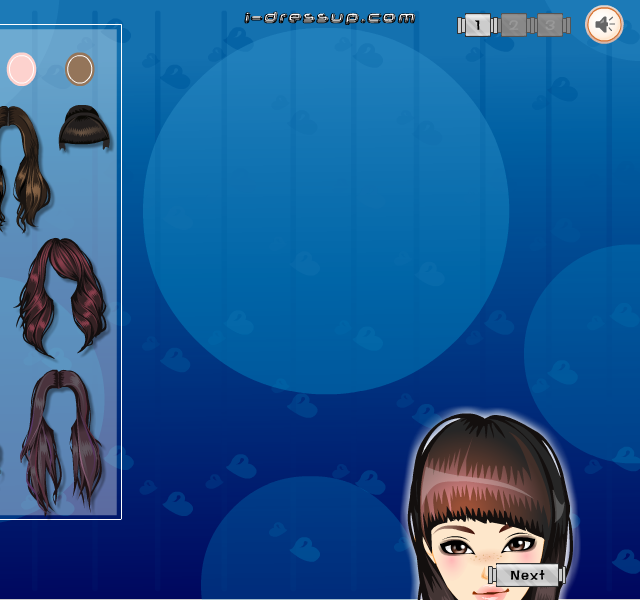Click the girl character's face

tap(488, 559)
